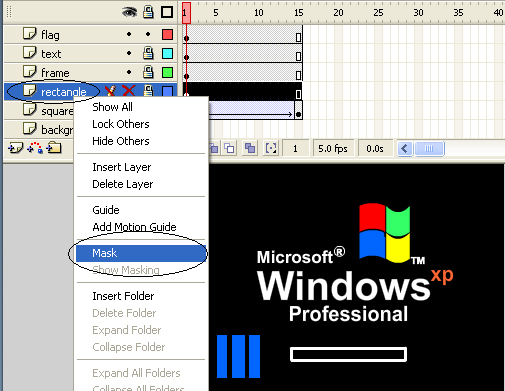Click the current frame number field showing 1
This screenshot has width=505, height=391.
295,148
